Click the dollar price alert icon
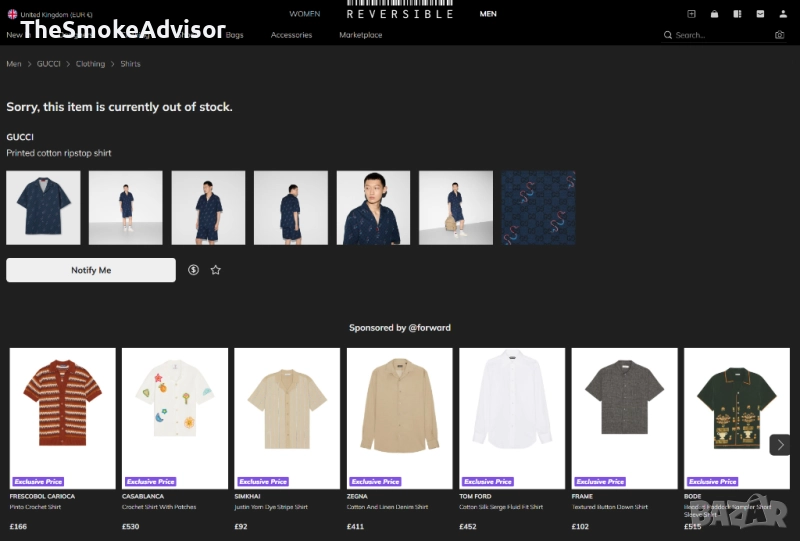Screen dimensions: 800x541 point(193,270)
